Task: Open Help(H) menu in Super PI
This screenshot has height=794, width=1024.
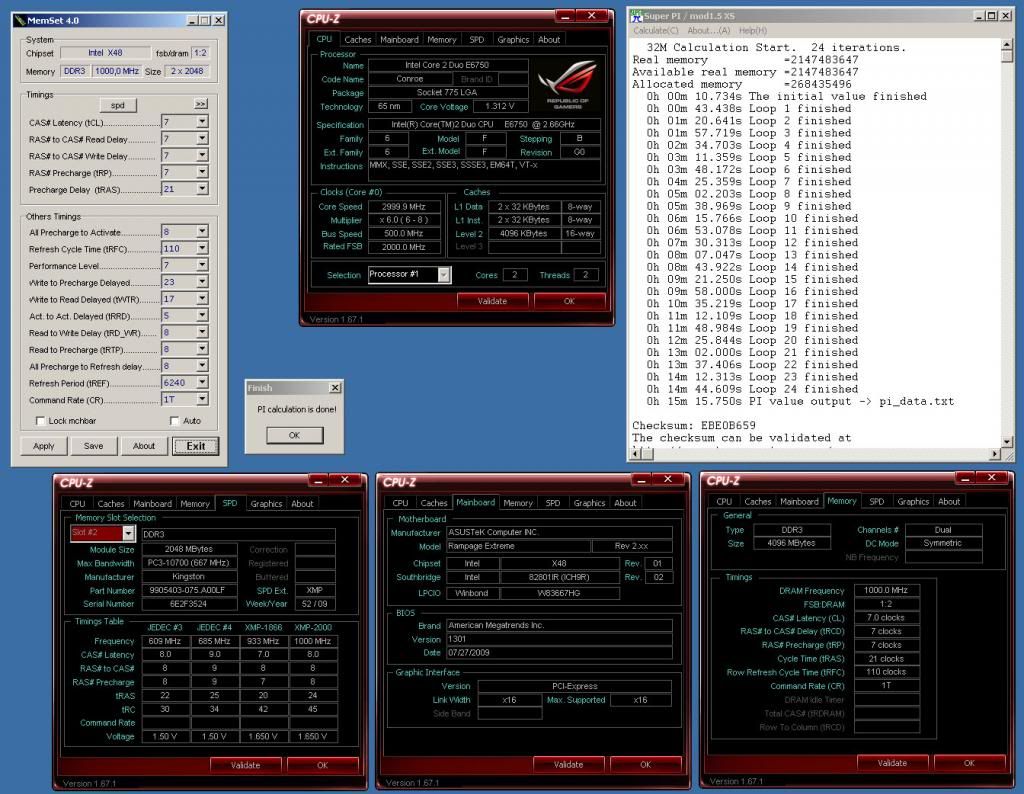Action: [753, 31]
